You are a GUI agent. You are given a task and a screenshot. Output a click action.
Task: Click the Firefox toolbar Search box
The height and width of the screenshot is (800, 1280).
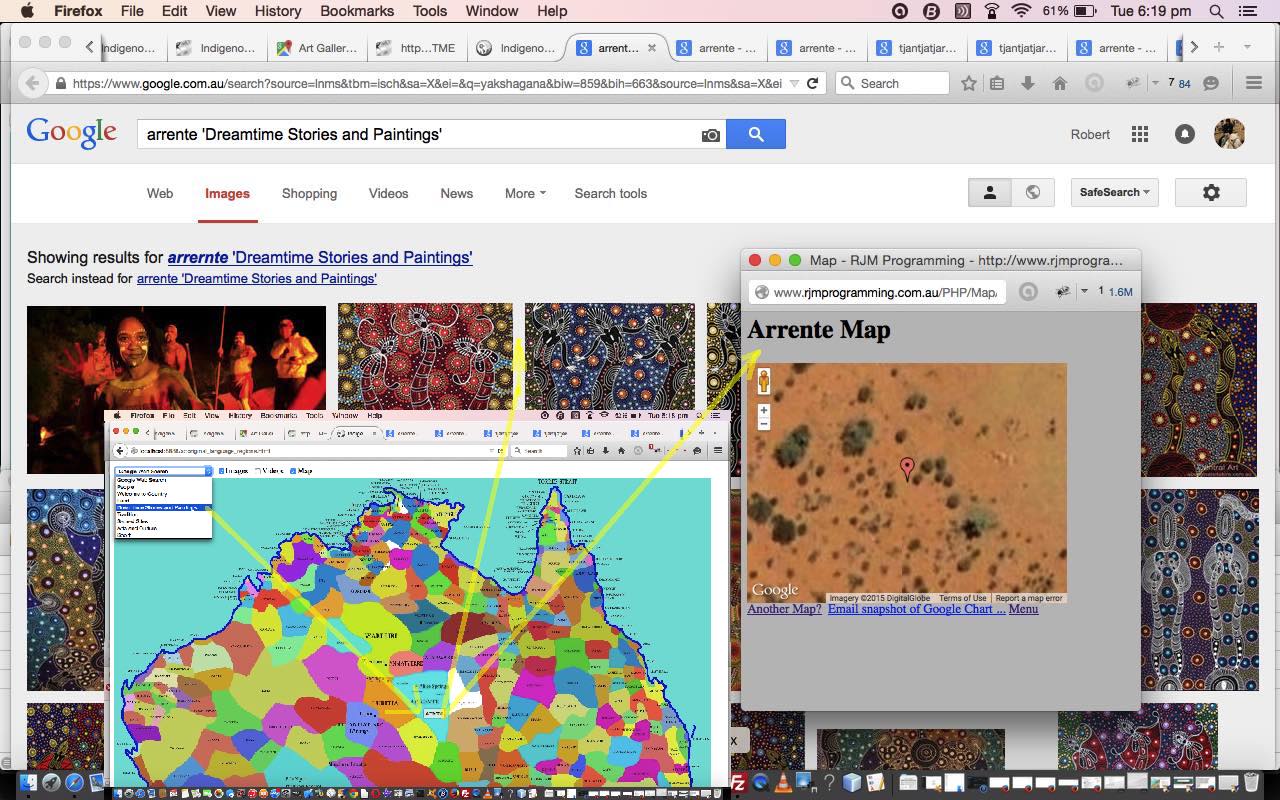[892, 83]
